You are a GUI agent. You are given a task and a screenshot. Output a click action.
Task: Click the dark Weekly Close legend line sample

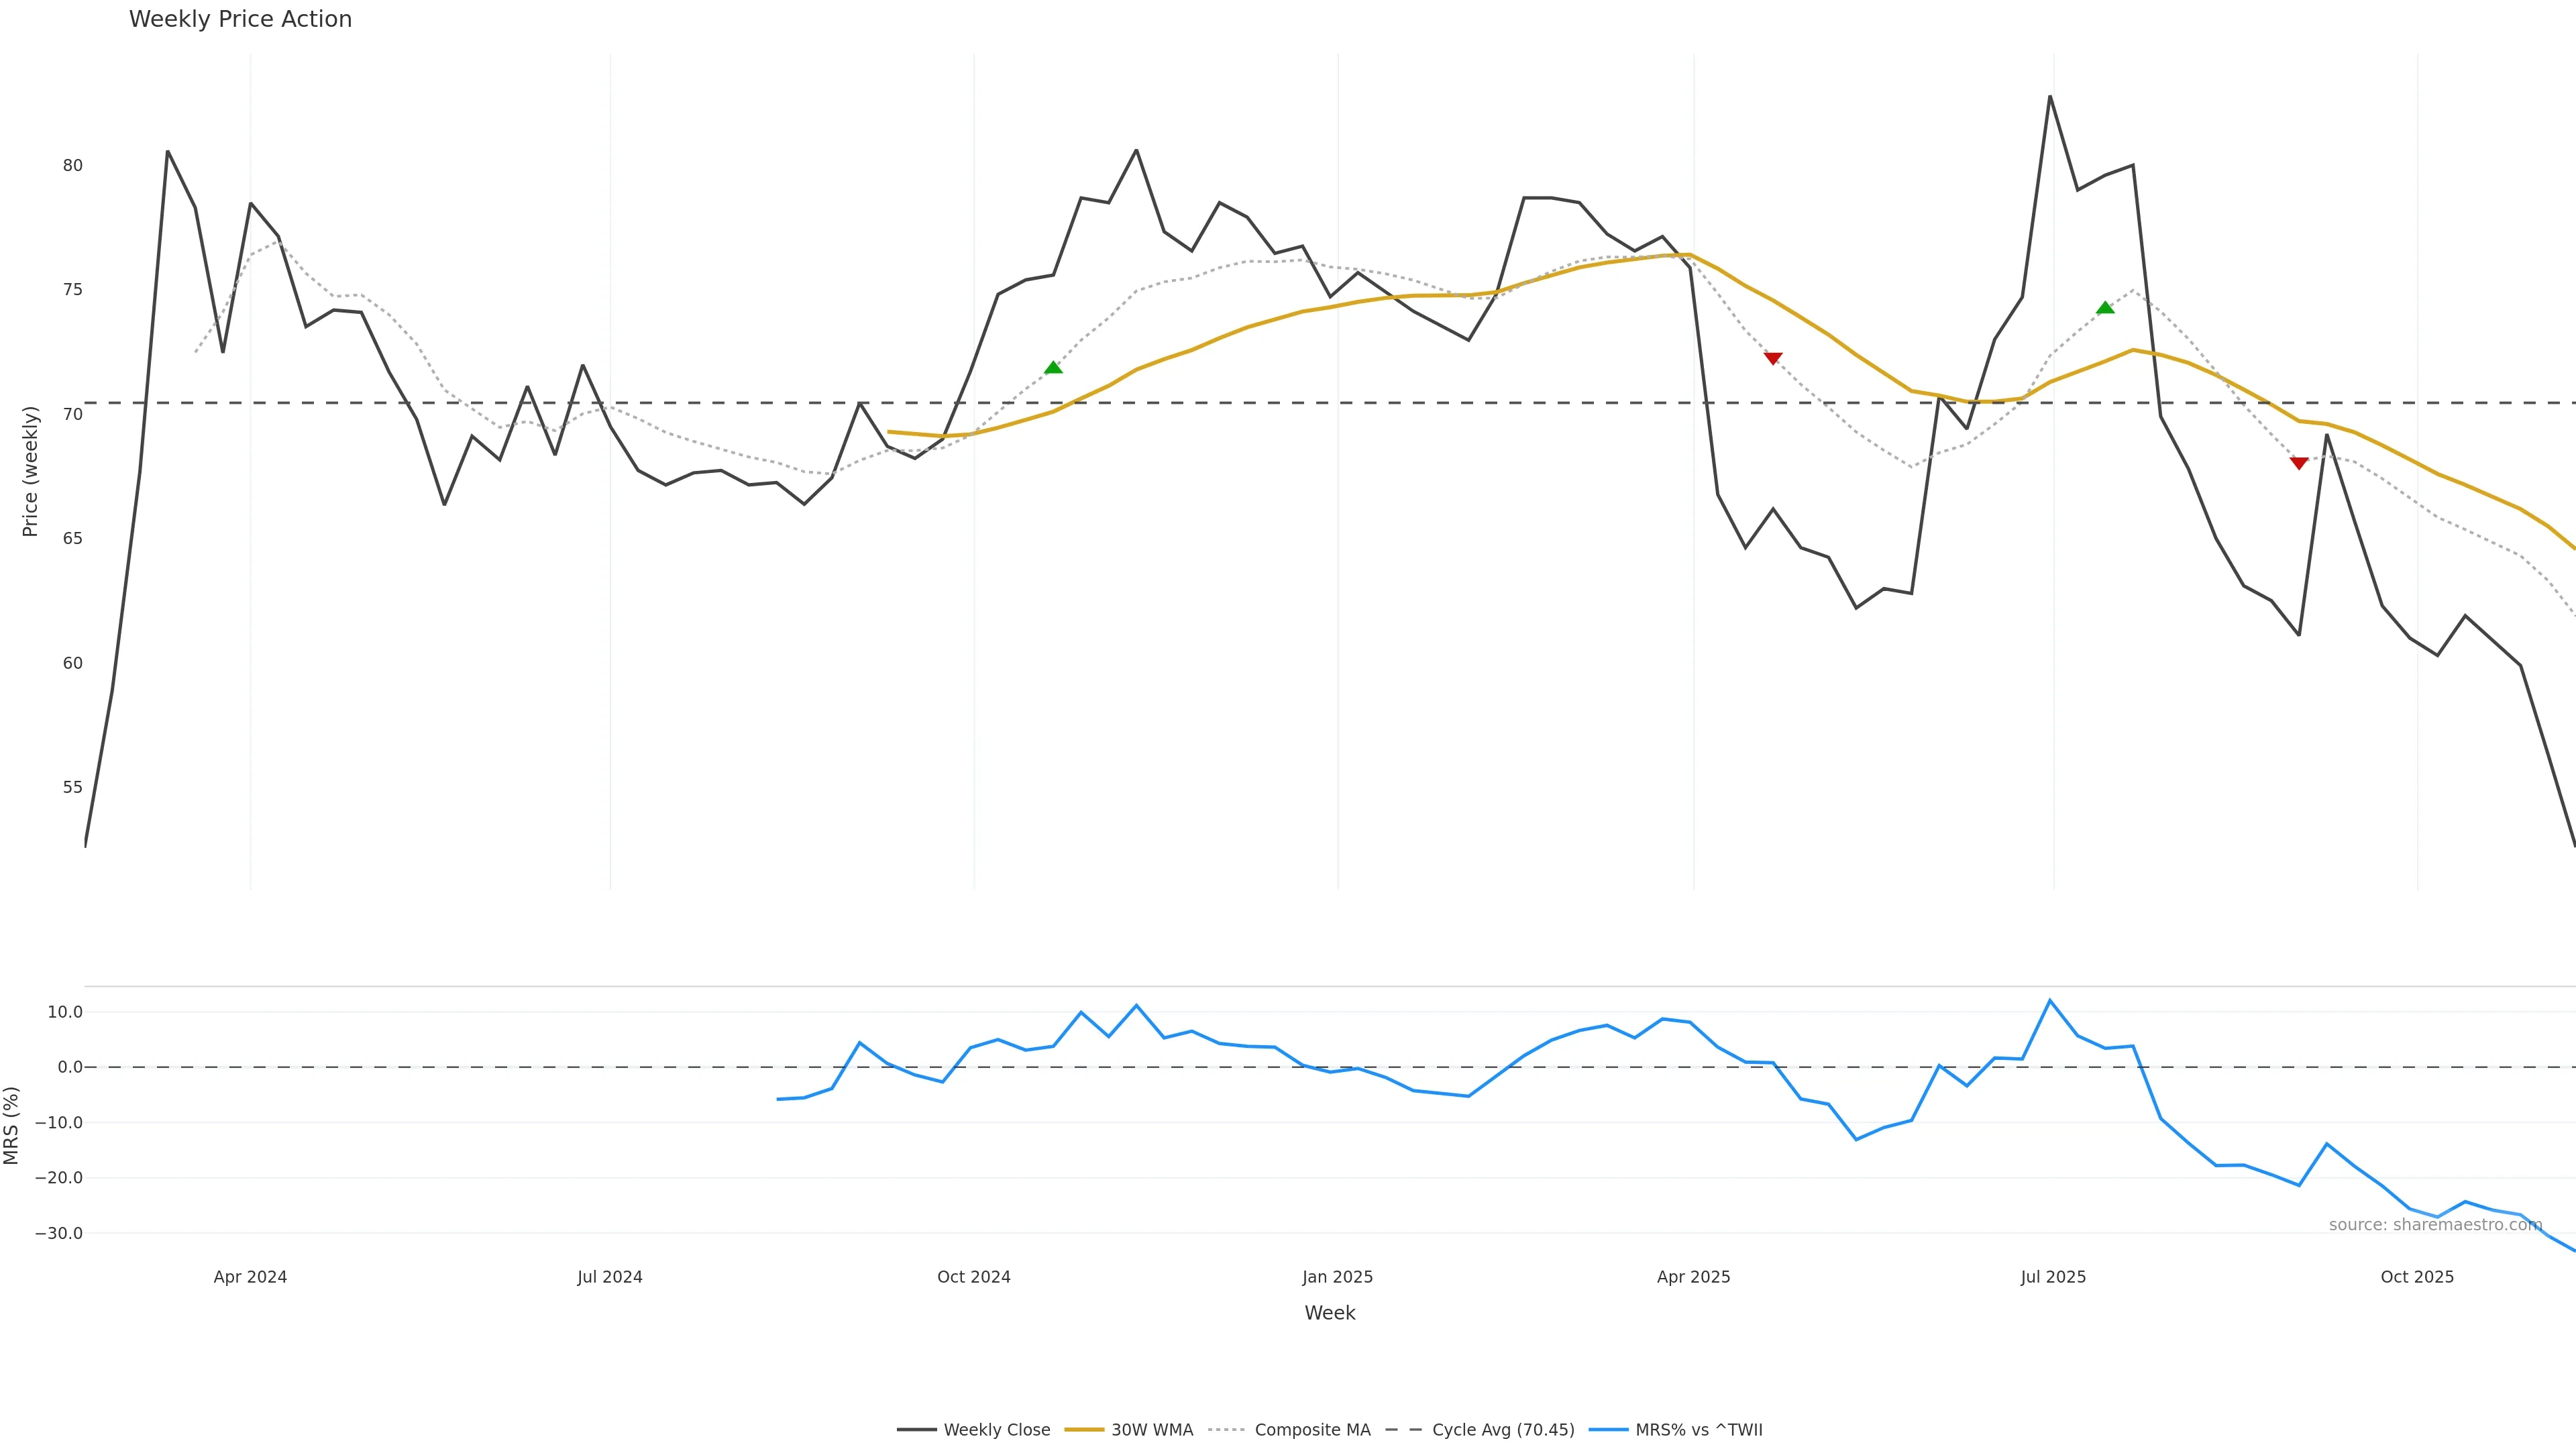(916, 1430)
